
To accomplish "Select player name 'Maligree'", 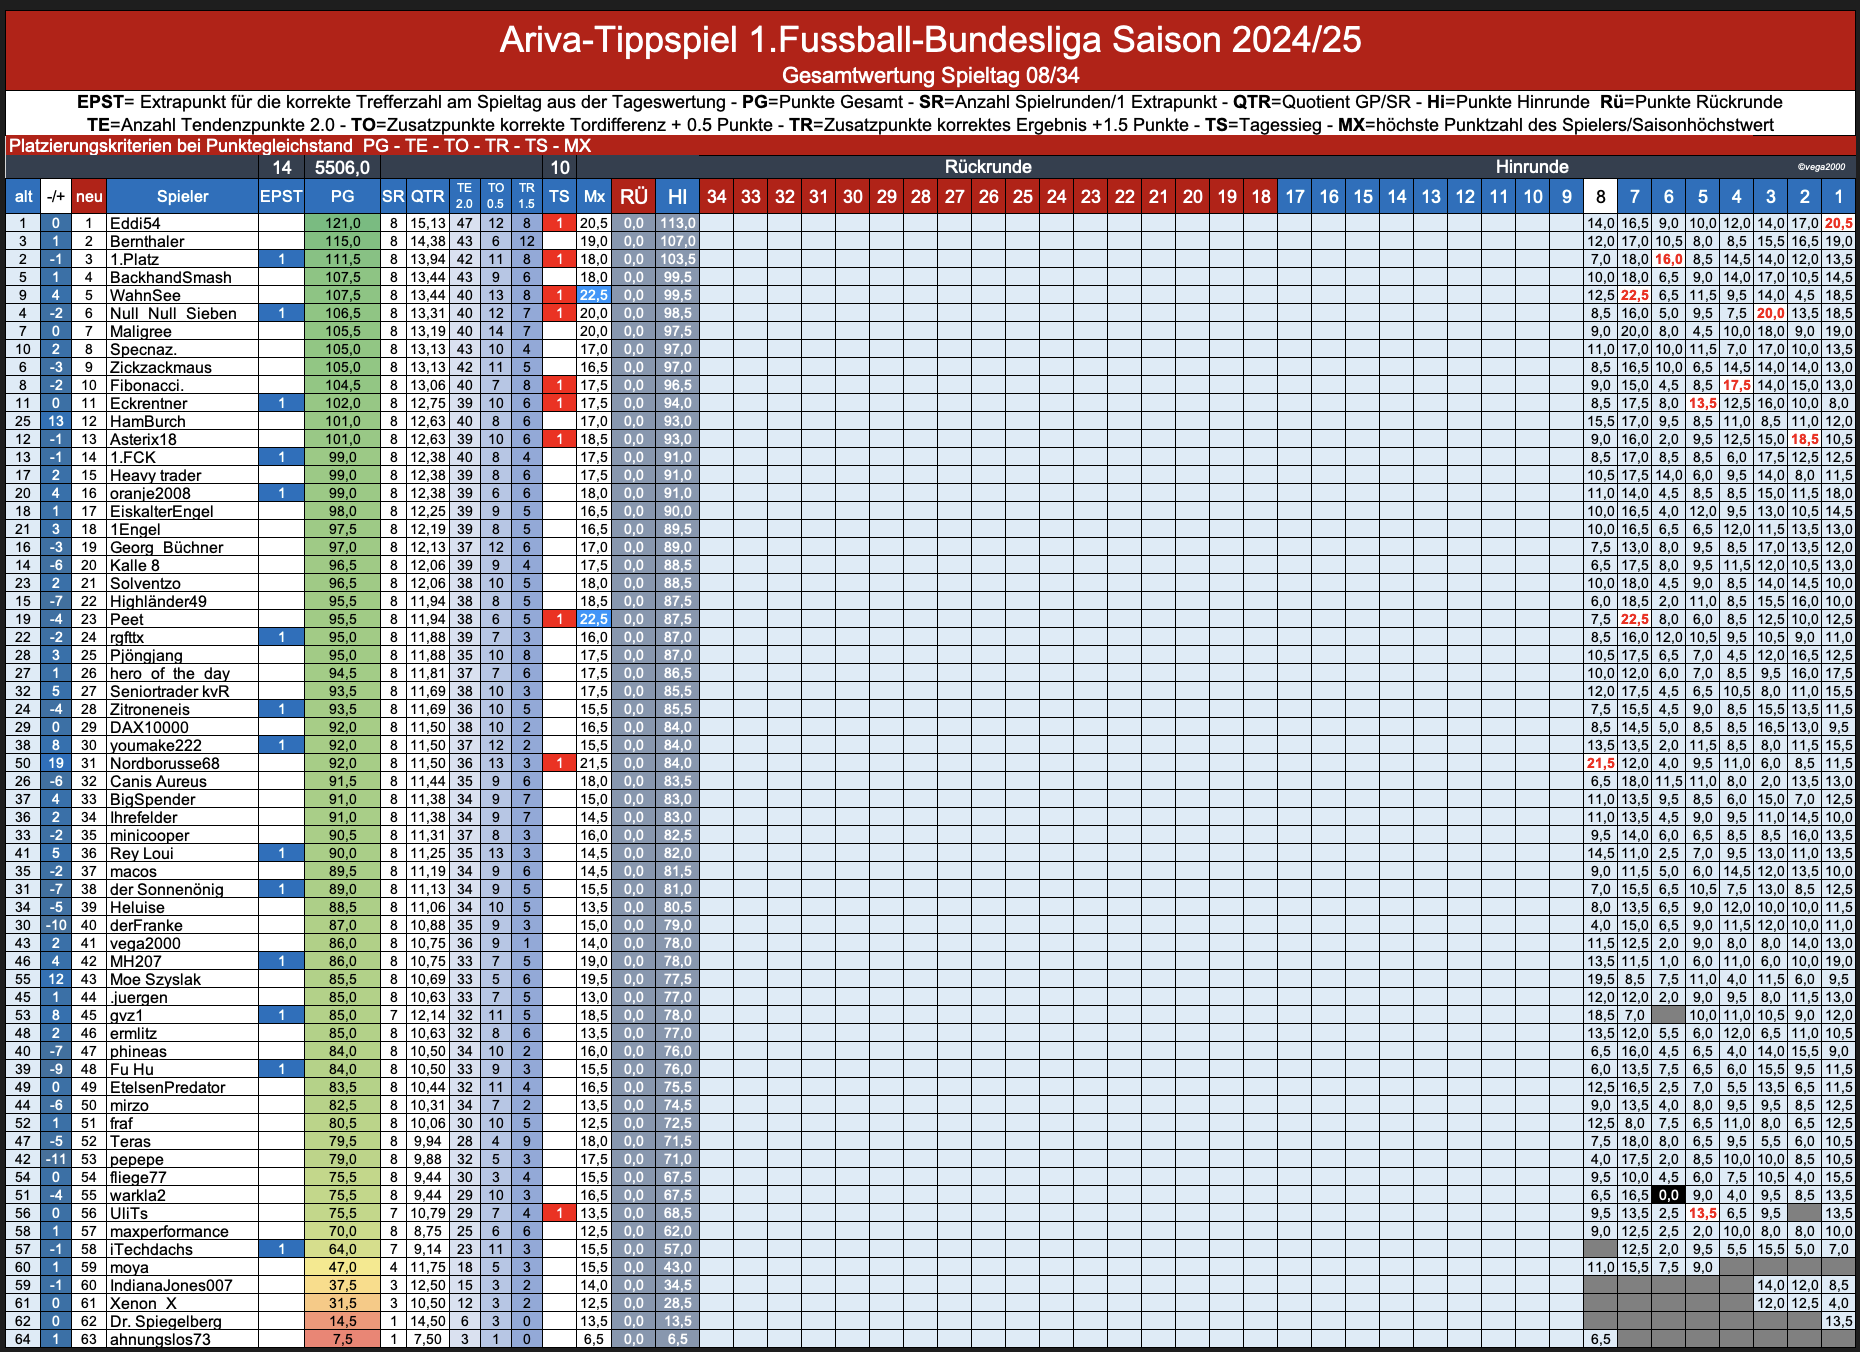I will pos(140,331).
